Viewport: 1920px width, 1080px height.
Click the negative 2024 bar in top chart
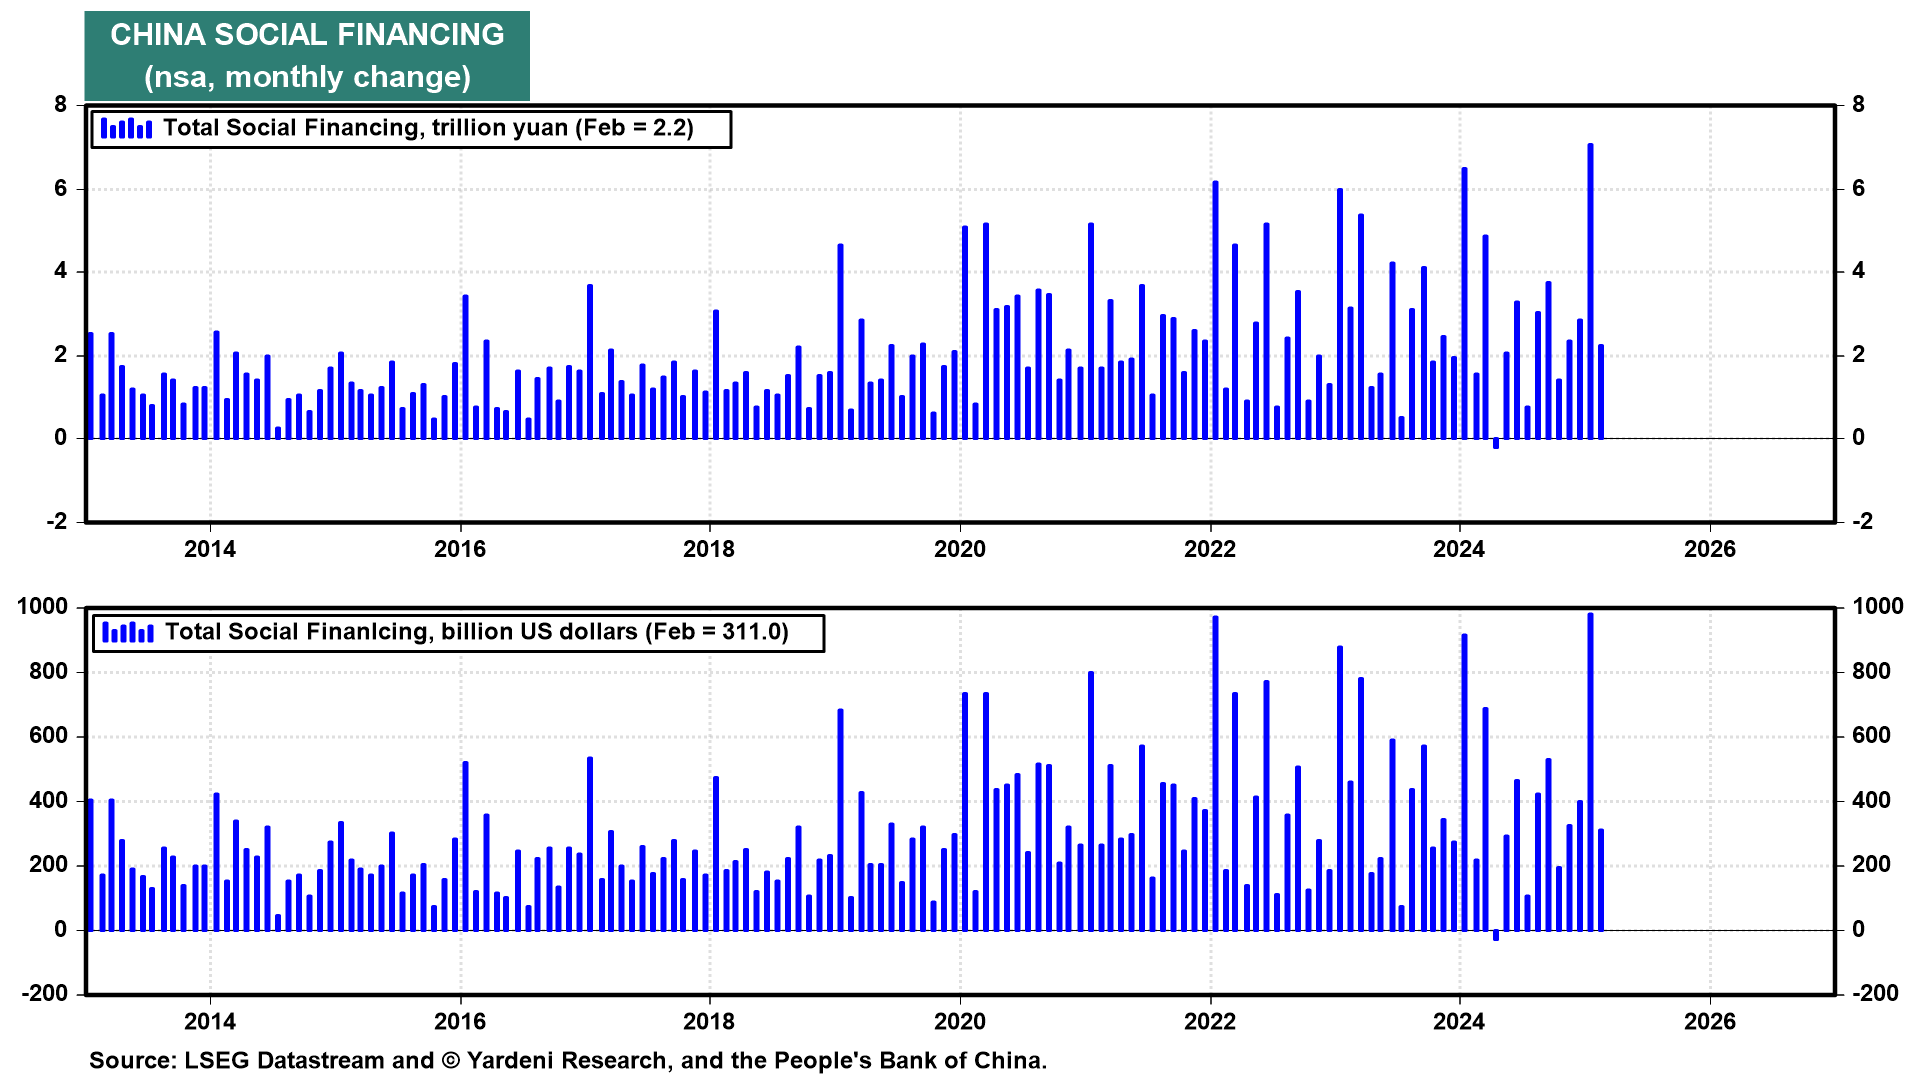[1496, 443]
